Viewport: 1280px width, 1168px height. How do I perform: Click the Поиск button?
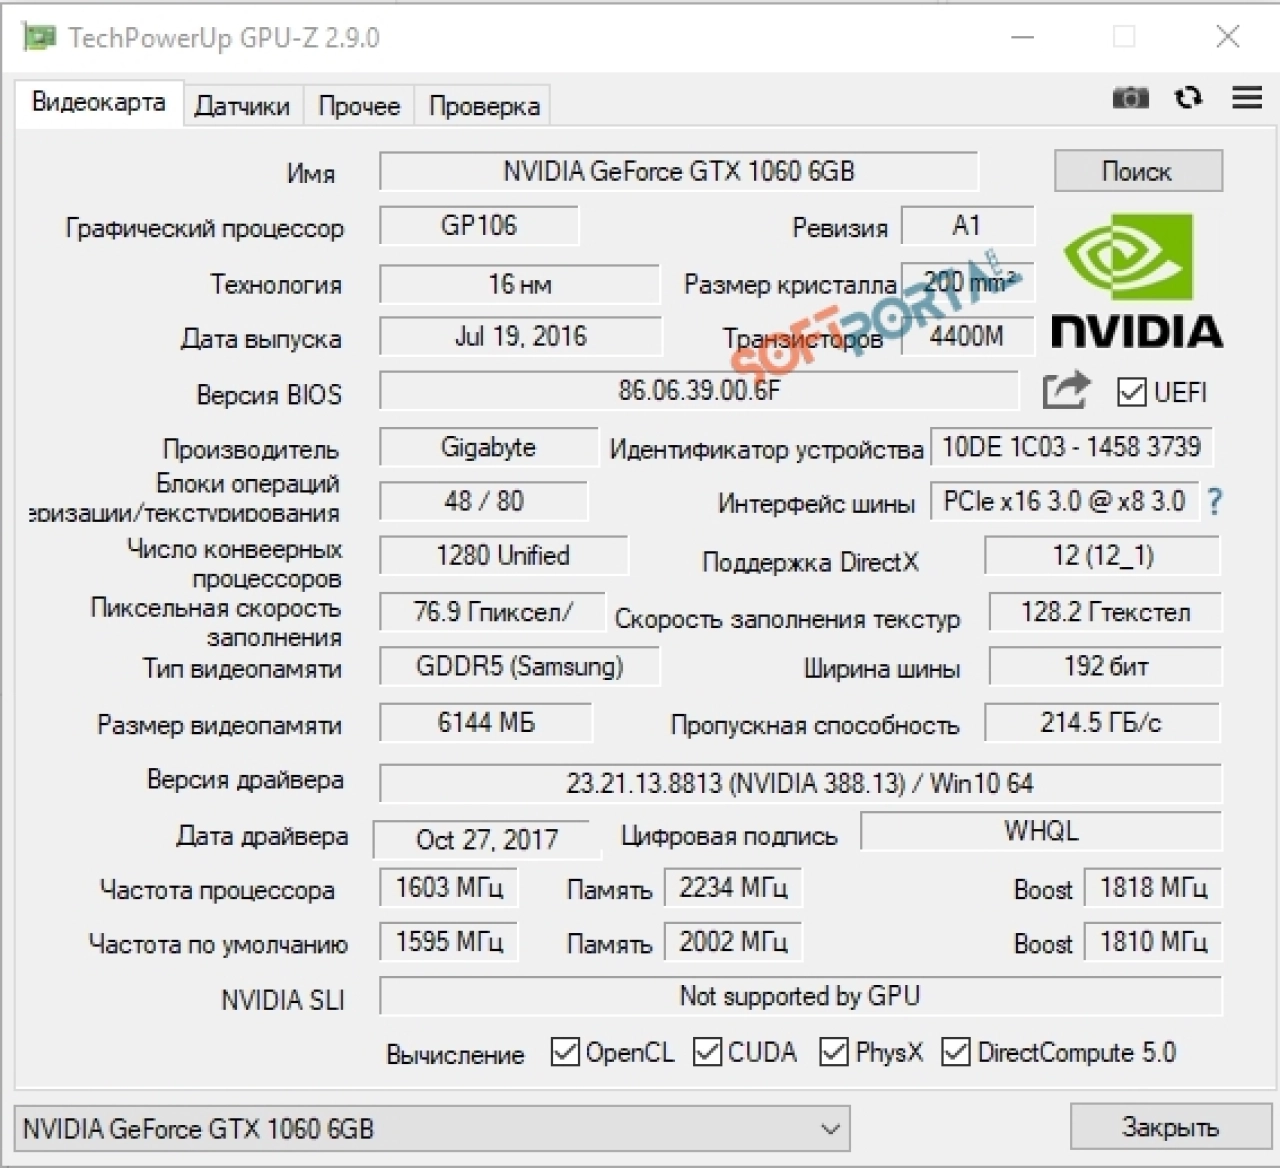1138,171
